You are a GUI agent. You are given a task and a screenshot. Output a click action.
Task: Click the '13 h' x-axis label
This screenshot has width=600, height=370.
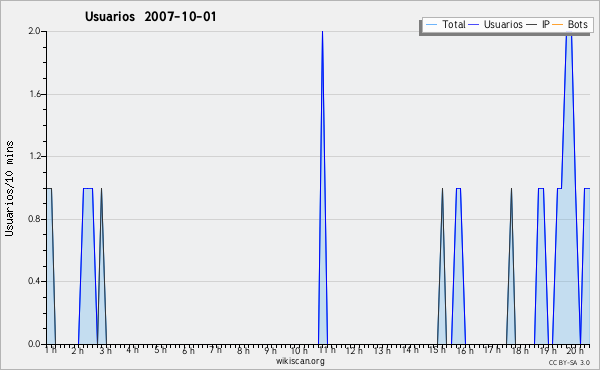(382, 350)
